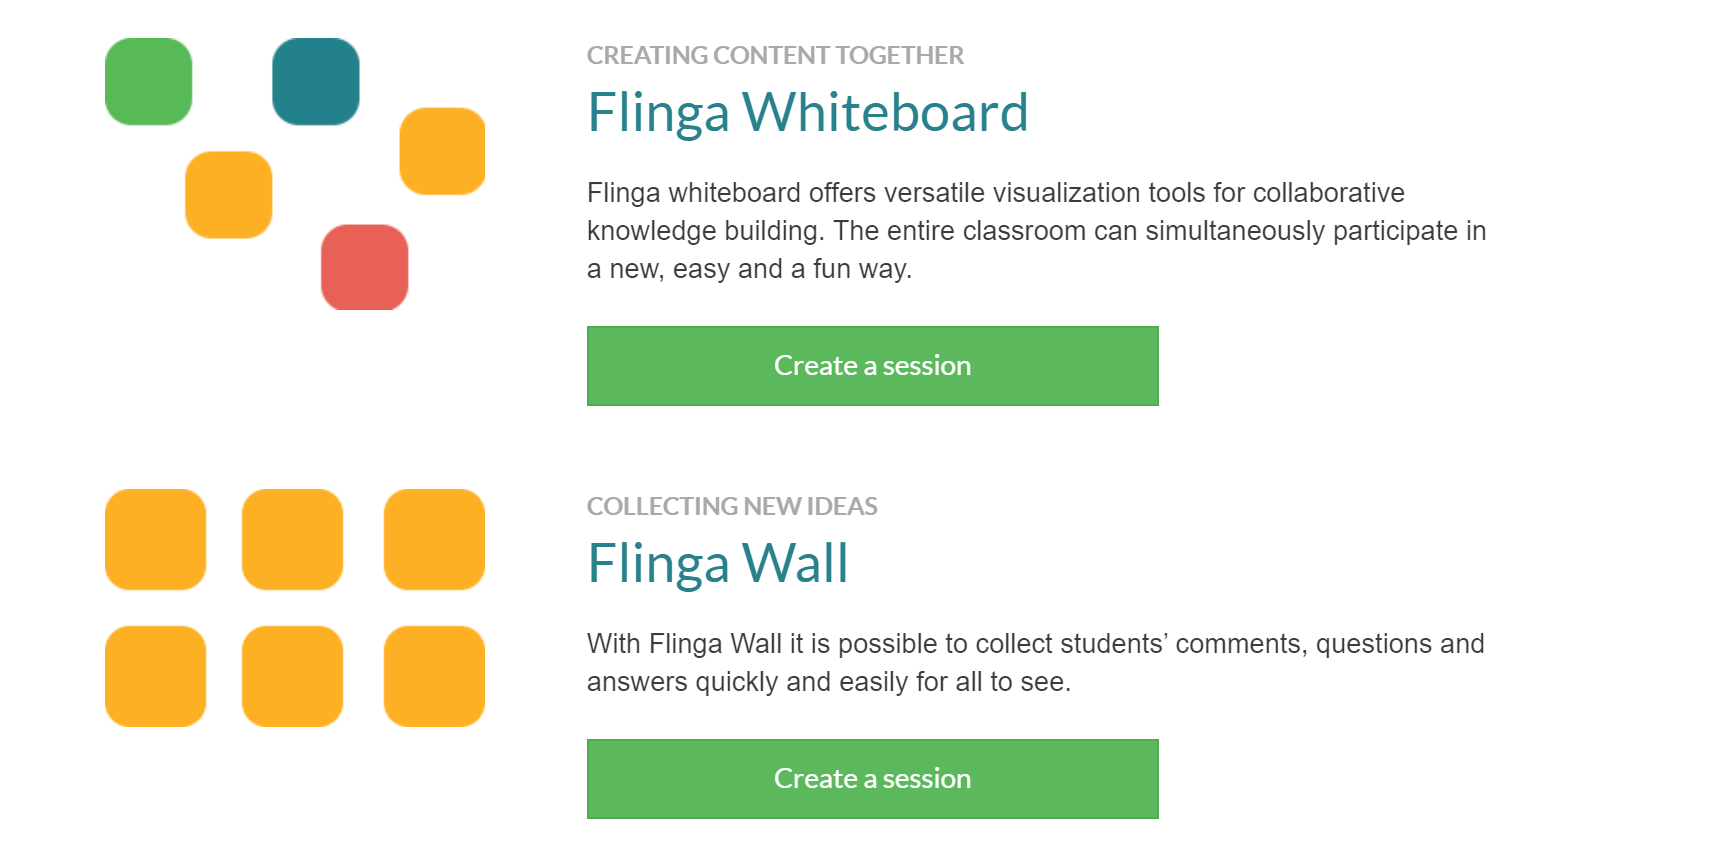Select bottom-middle tile of Flinga Wall grid
This screenshot has height=867, width=1714.
[293, 676]
